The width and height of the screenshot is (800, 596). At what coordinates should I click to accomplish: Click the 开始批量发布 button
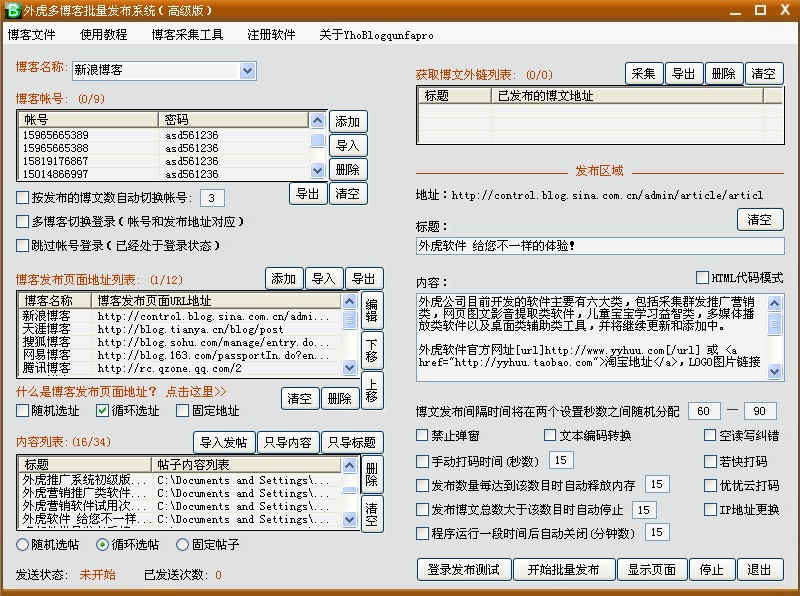click(564, 569)
